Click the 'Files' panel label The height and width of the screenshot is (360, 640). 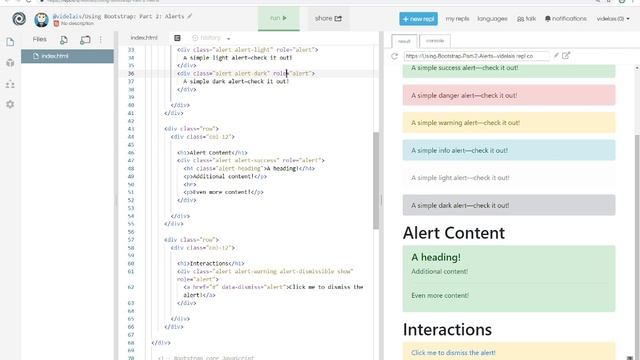pyautogui.click(x=40, y=39)
